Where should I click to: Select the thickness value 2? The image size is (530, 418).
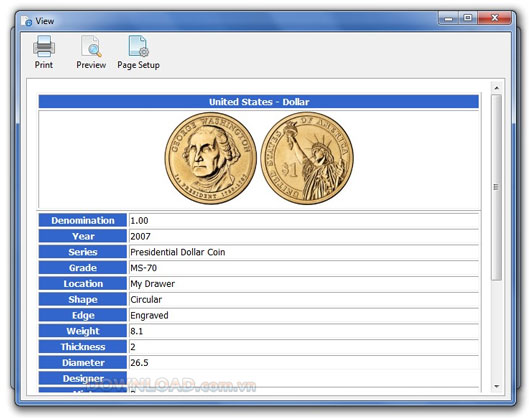pos(133,347)
